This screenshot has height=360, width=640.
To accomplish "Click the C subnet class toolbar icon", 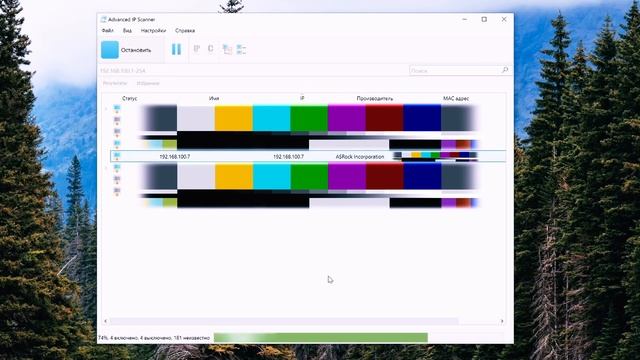I will (x=211, y=49).
